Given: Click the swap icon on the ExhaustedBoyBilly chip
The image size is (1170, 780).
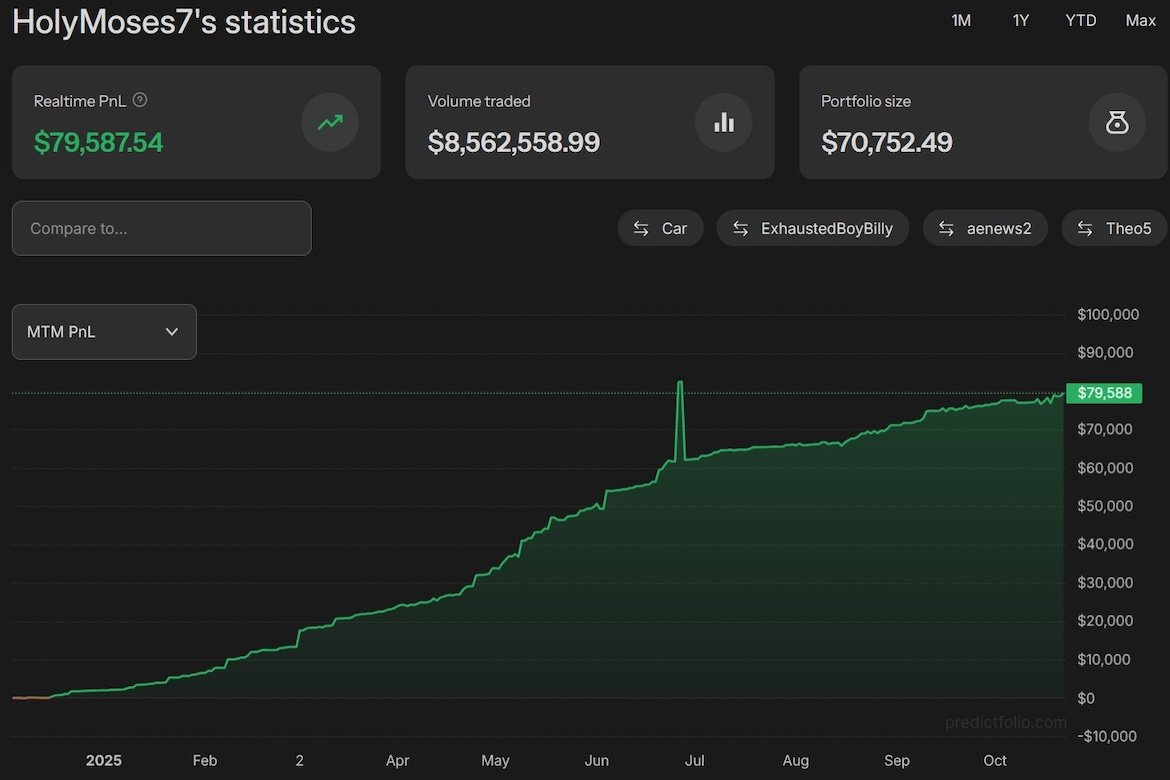Looking at the screenshot, I should pyautogui.click(x=740, y=228).
